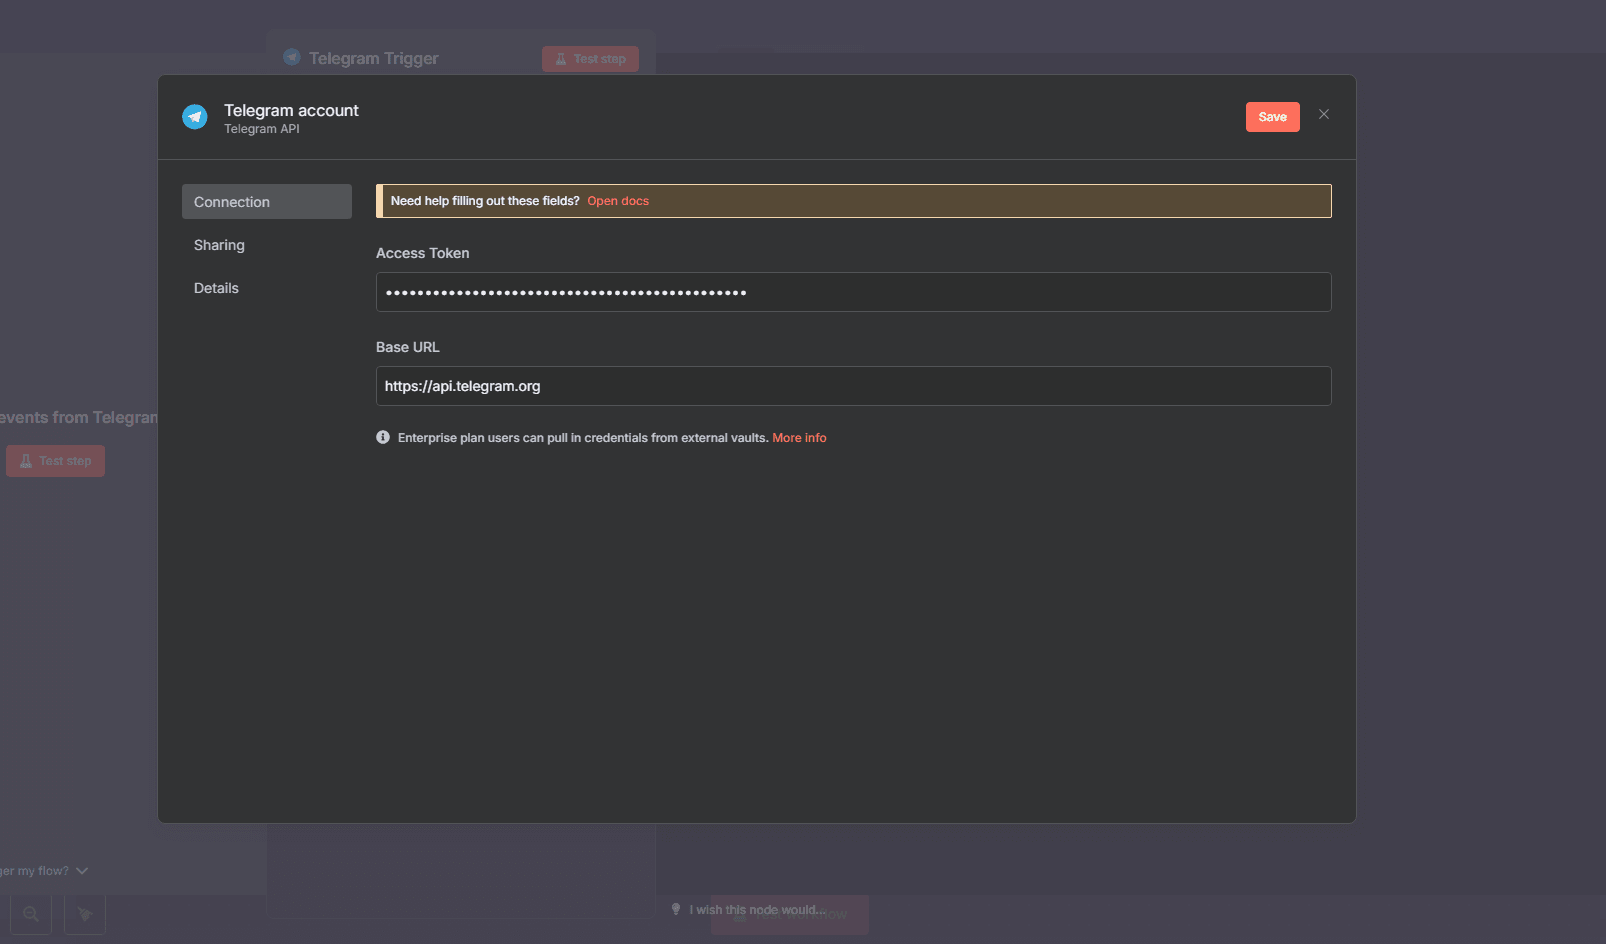The image size is (1606, 944).
Task: Save the Telegram credentials
Action: pyautogui.click(x=1272, y=117)
